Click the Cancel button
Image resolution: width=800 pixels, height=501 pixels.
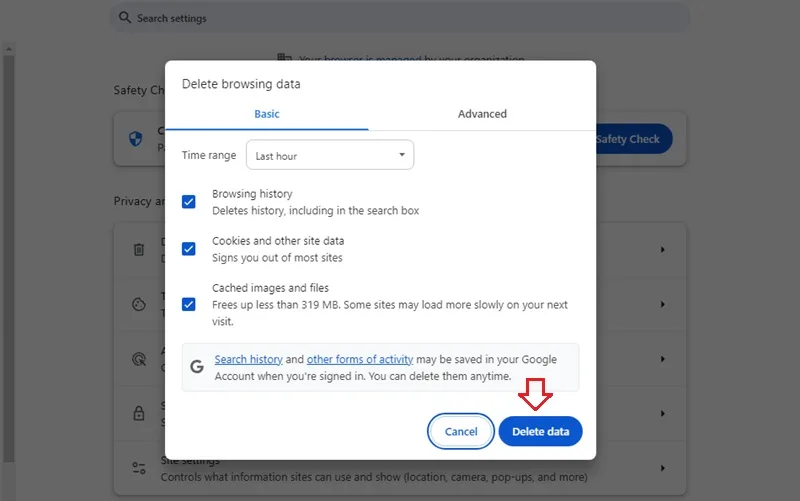(x=461, y=431)
